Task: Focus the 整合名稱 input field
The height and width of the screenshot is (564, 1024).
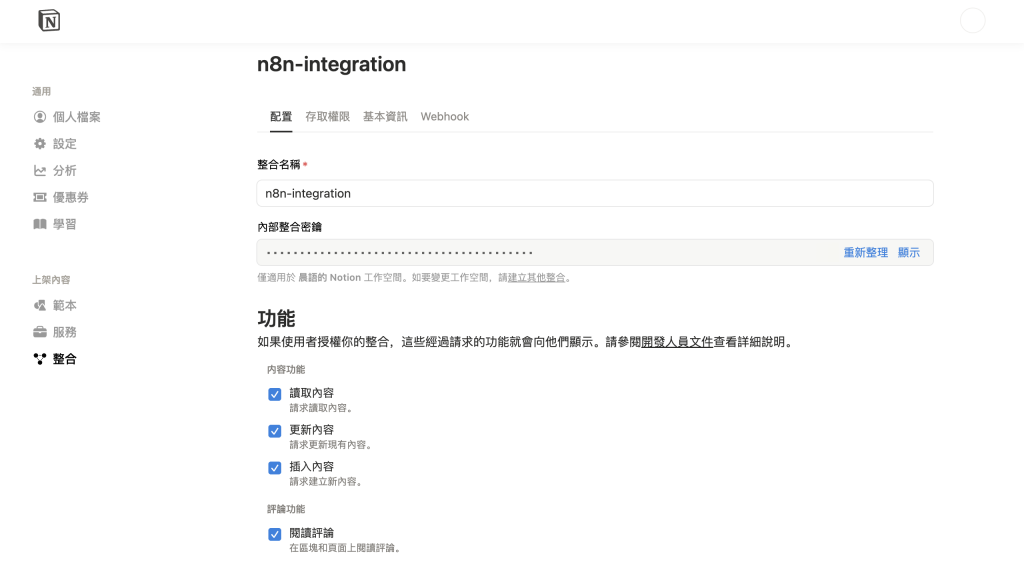Action: tap(595, 193)
